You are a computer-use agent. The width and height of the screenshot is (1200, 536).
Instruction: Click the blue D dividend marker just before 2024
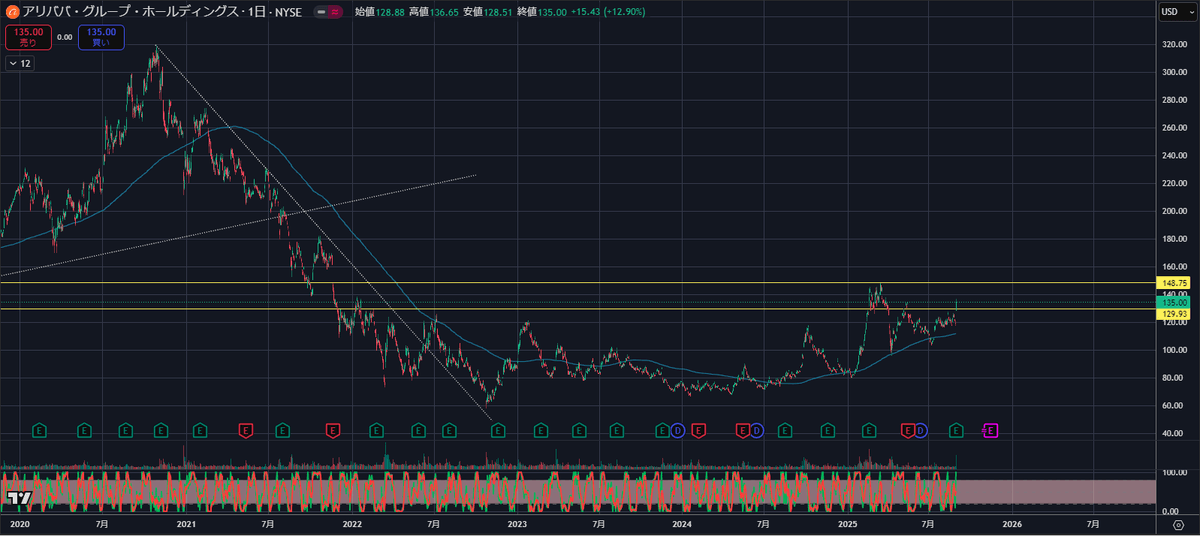point(677,431)
